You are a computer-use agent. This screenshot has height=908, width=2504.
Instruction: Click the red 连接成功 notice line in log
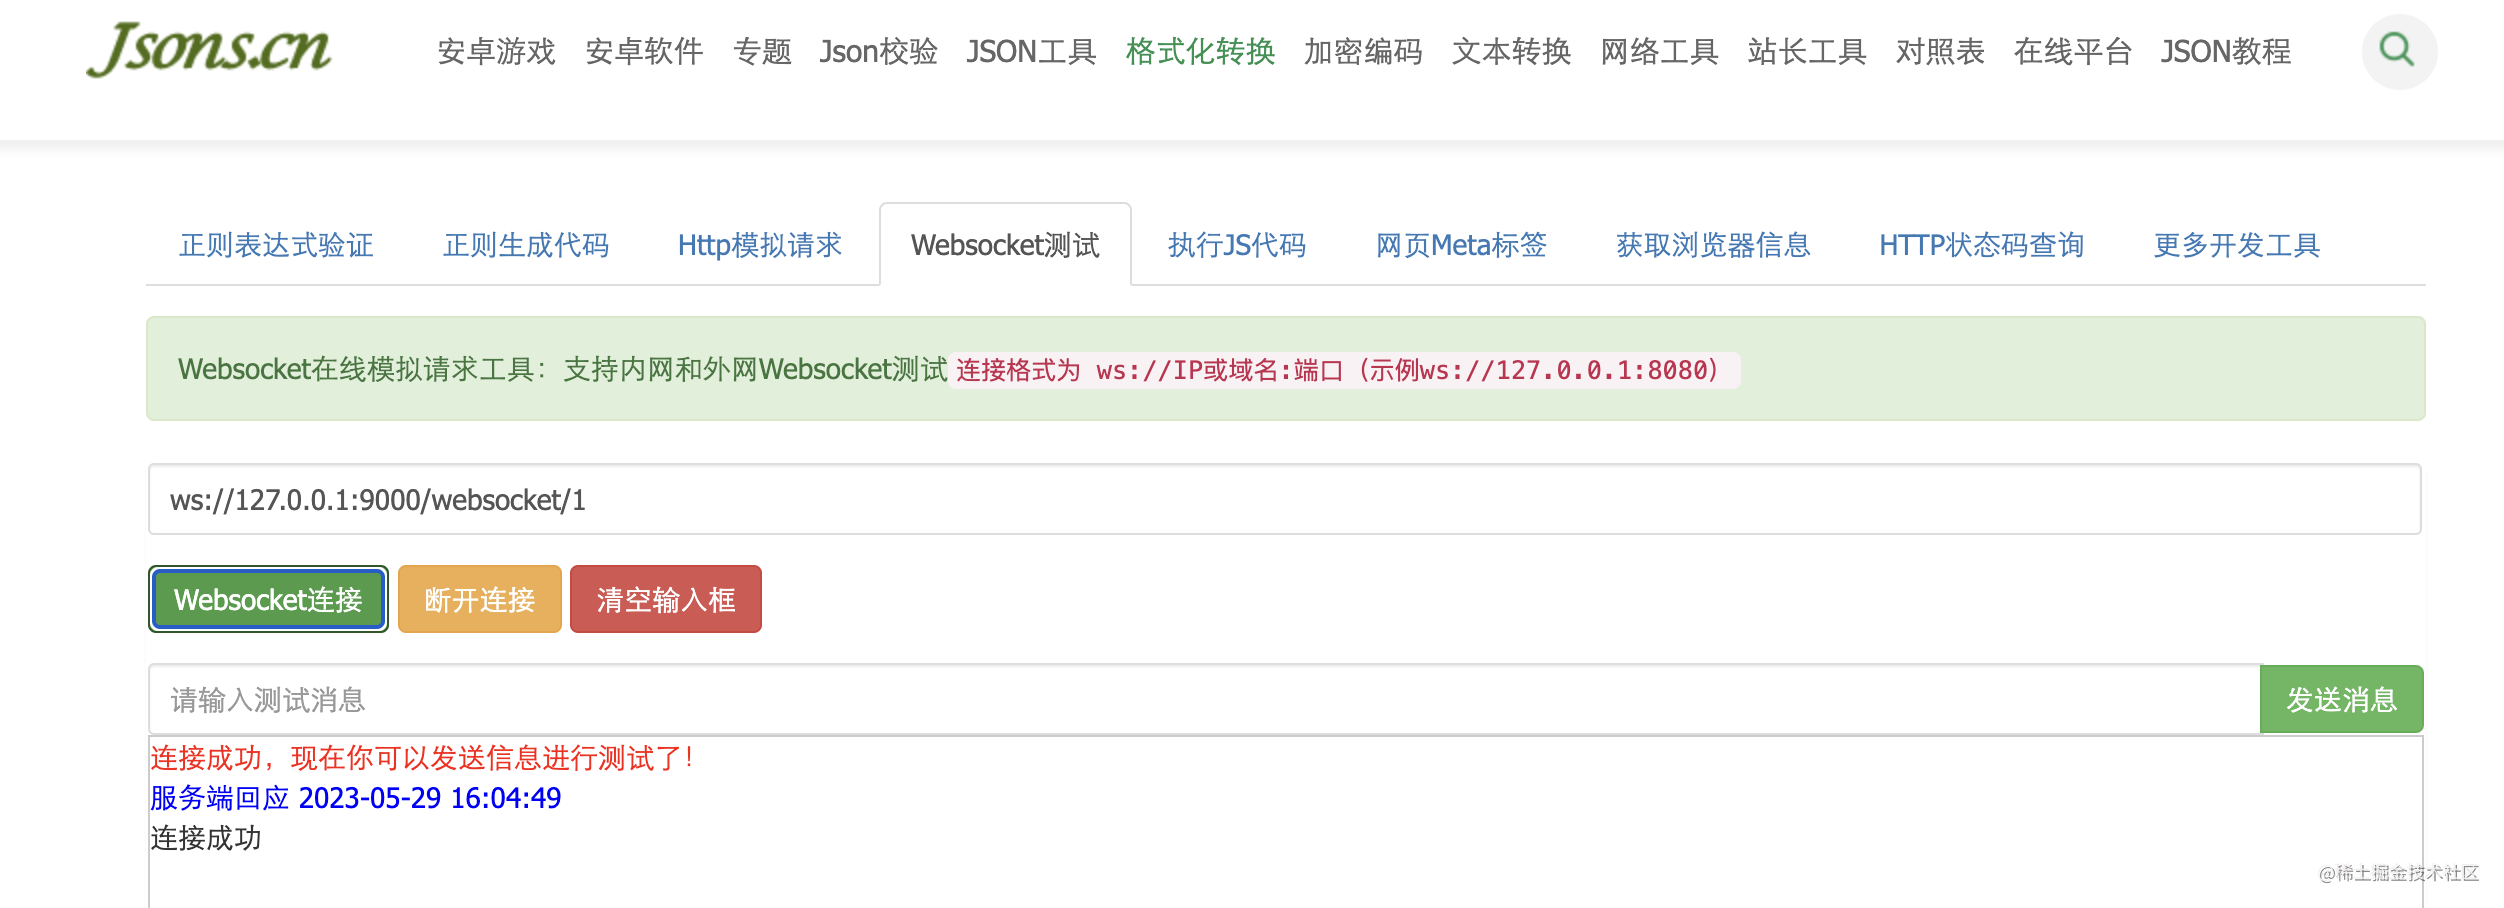[423, 758]
